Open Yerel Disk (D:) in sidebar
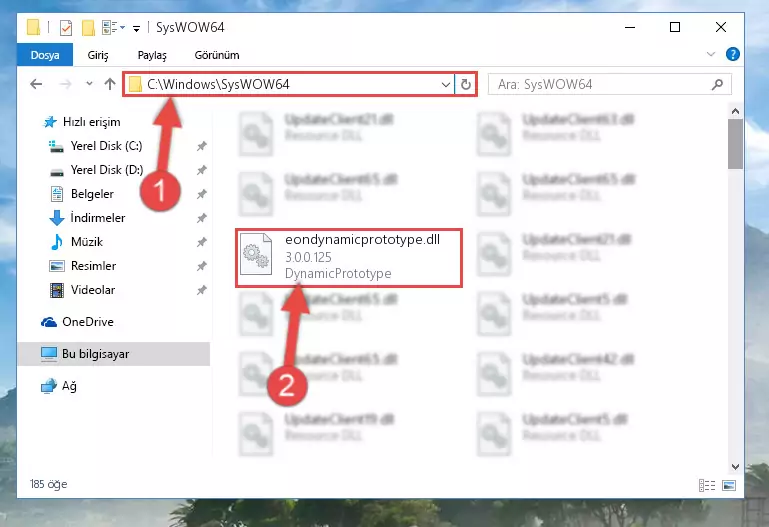Image resolution: width=769 pixels, height=527 pixels. 107,170
